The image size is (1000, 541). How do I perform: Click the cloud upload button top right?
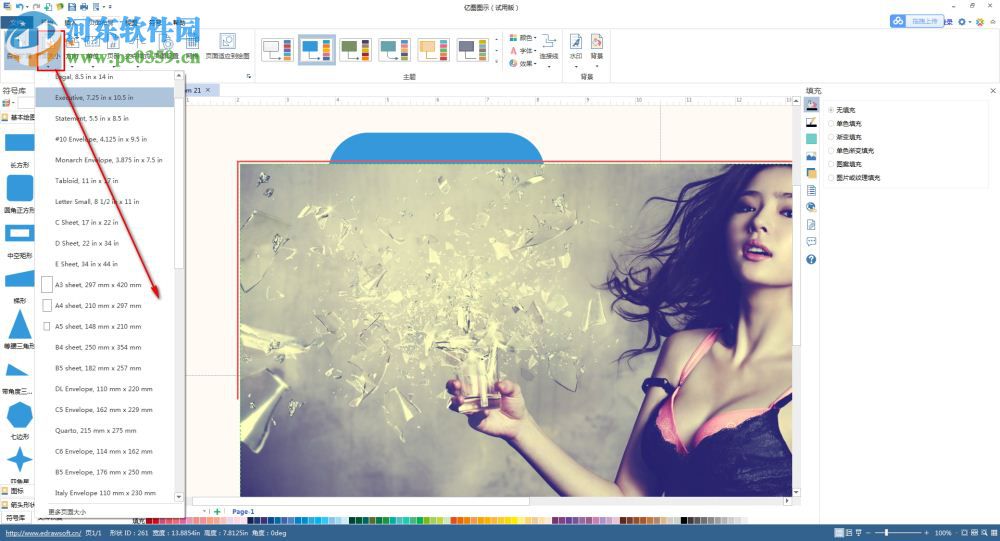click(916, 21)
